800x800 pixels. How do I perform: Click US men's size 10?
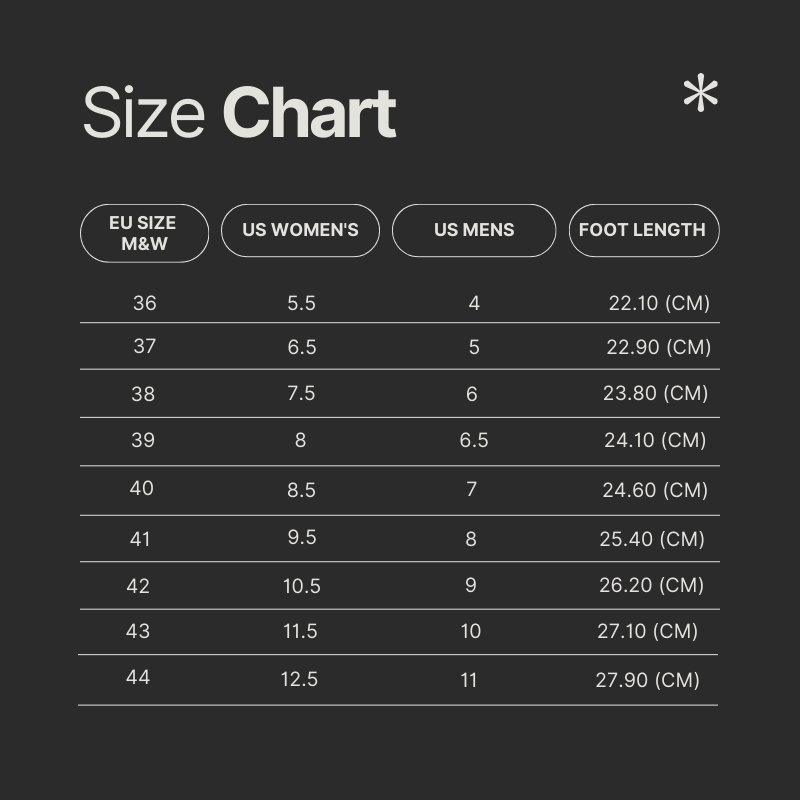(x=470, y=632)
